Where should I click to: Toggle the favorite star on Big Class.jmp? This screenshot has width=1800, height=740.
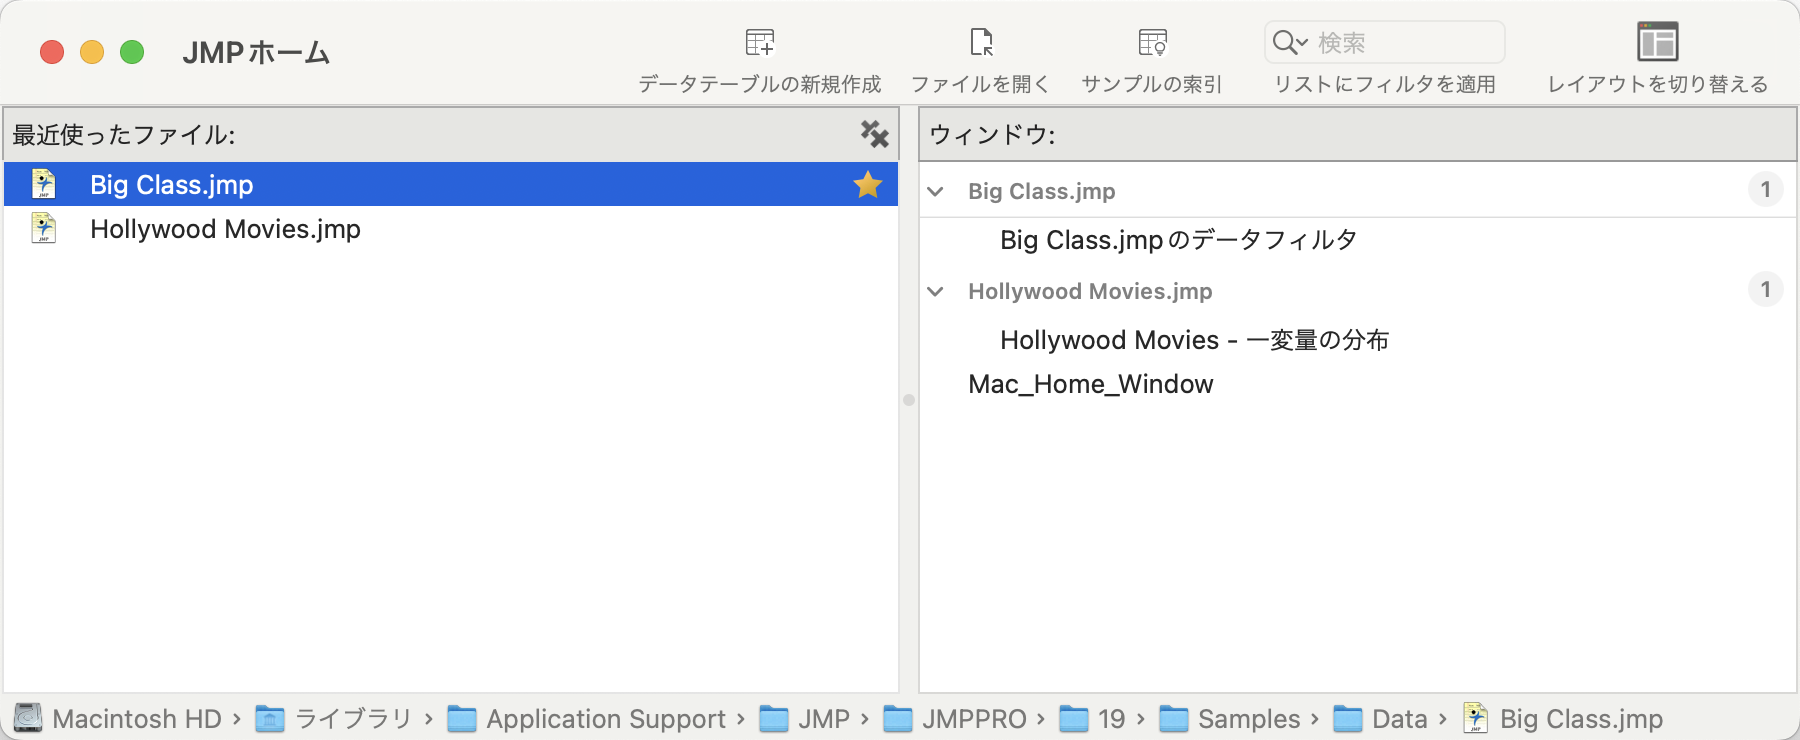click(867, 184)
